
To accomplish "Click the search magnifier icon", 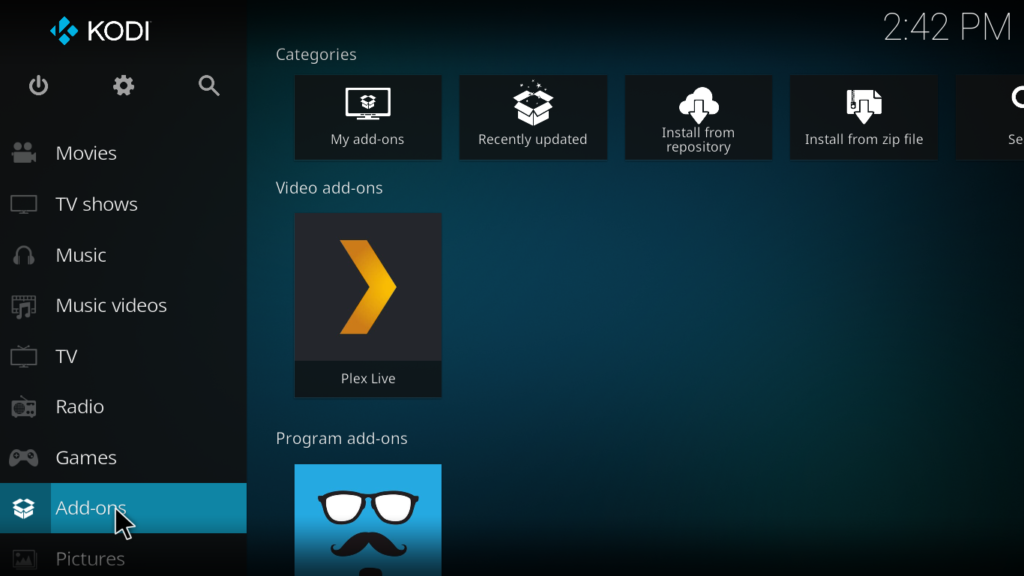I will tap(209, 86).
